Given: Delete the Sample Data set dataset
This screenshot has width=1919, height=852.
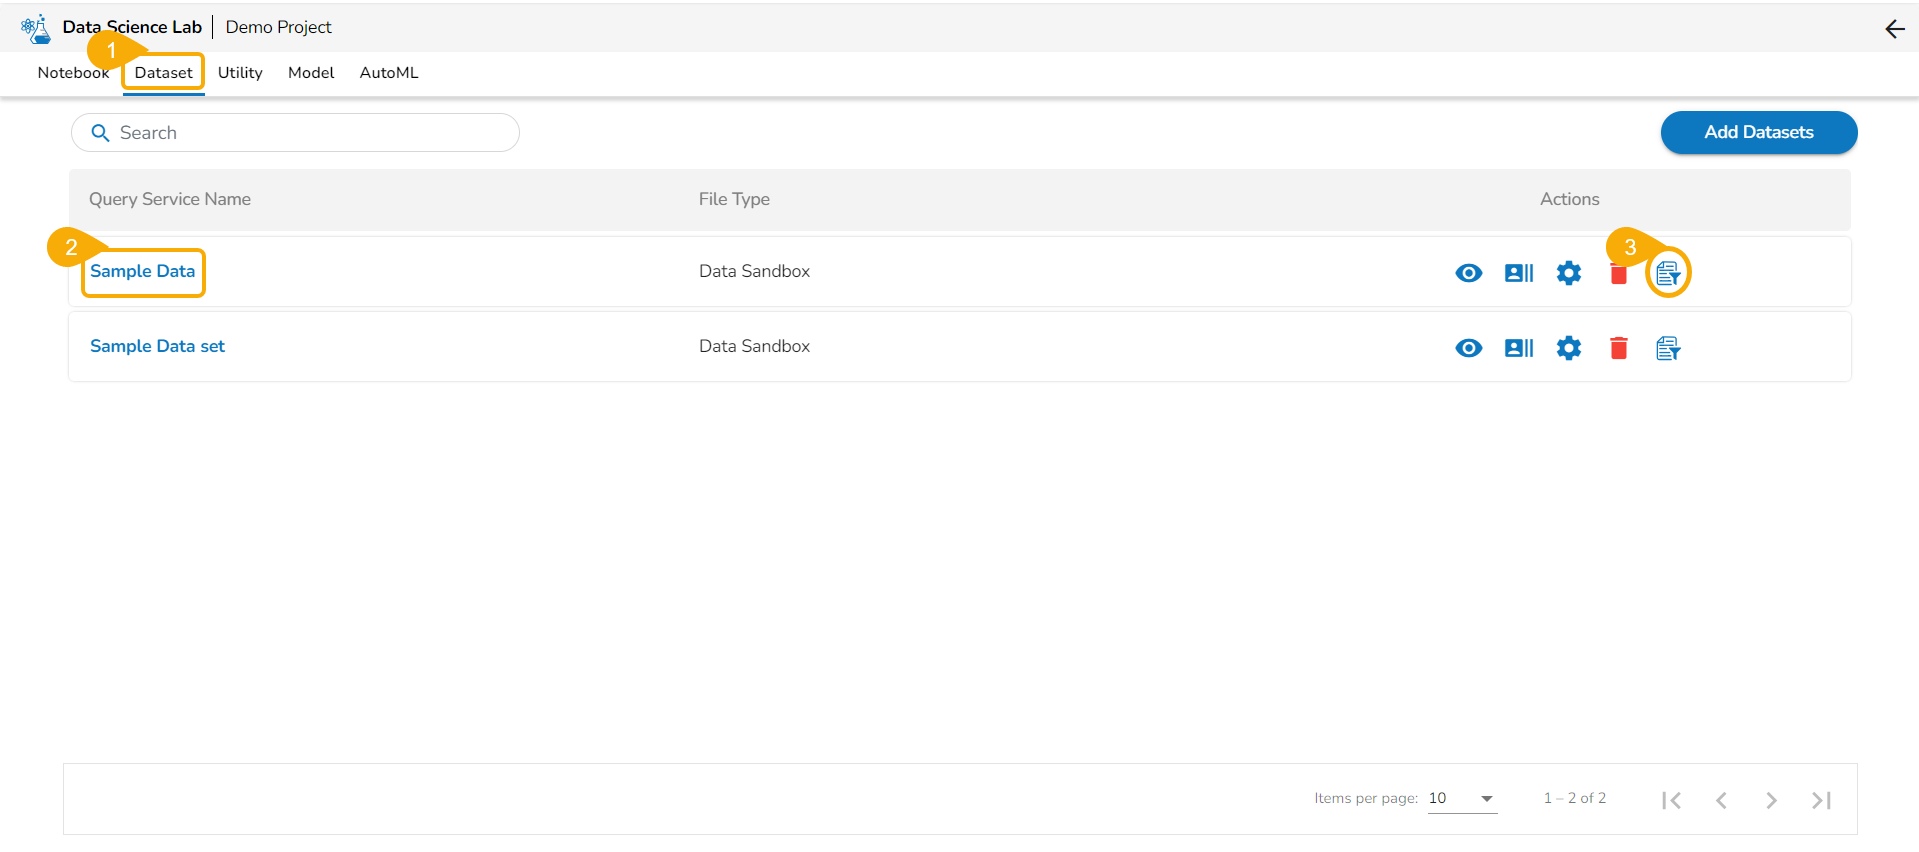Looking at the screenshot, I should (x=1618, y=348).
